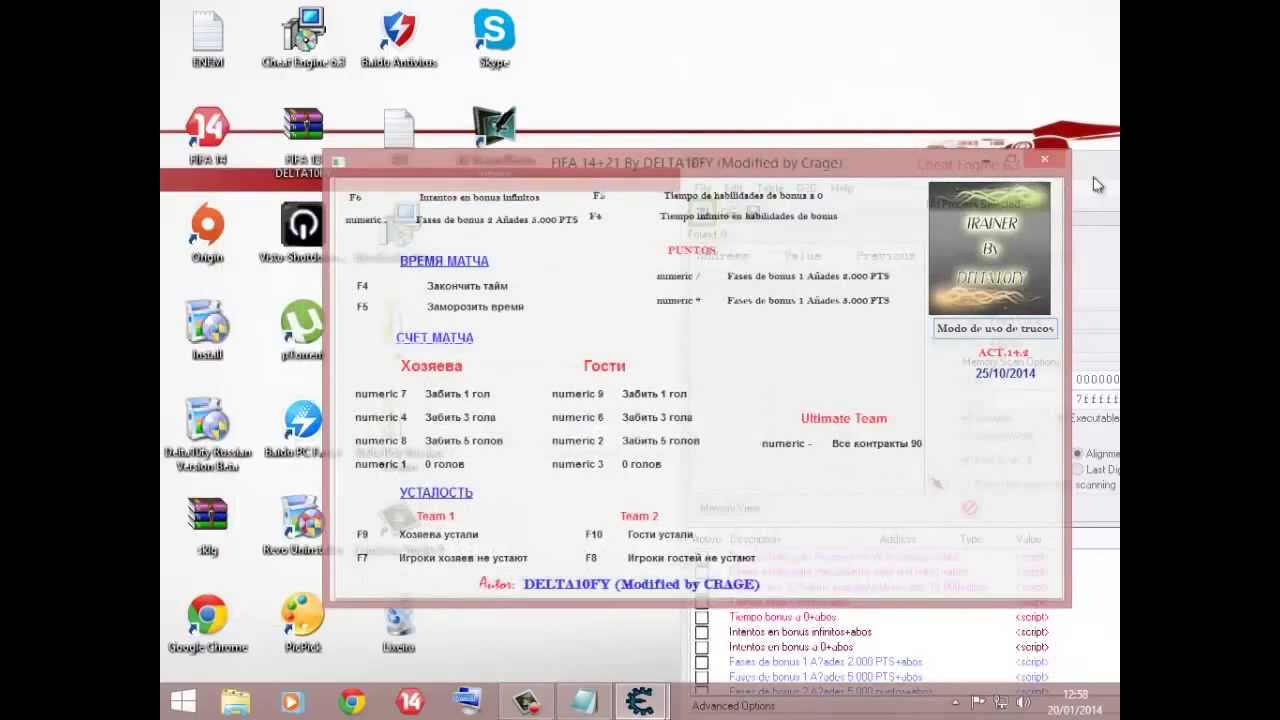Switch to FIFA 14 on the taskbar
1280x720 pixels.
pyautogui.click(x=410, y=701)
